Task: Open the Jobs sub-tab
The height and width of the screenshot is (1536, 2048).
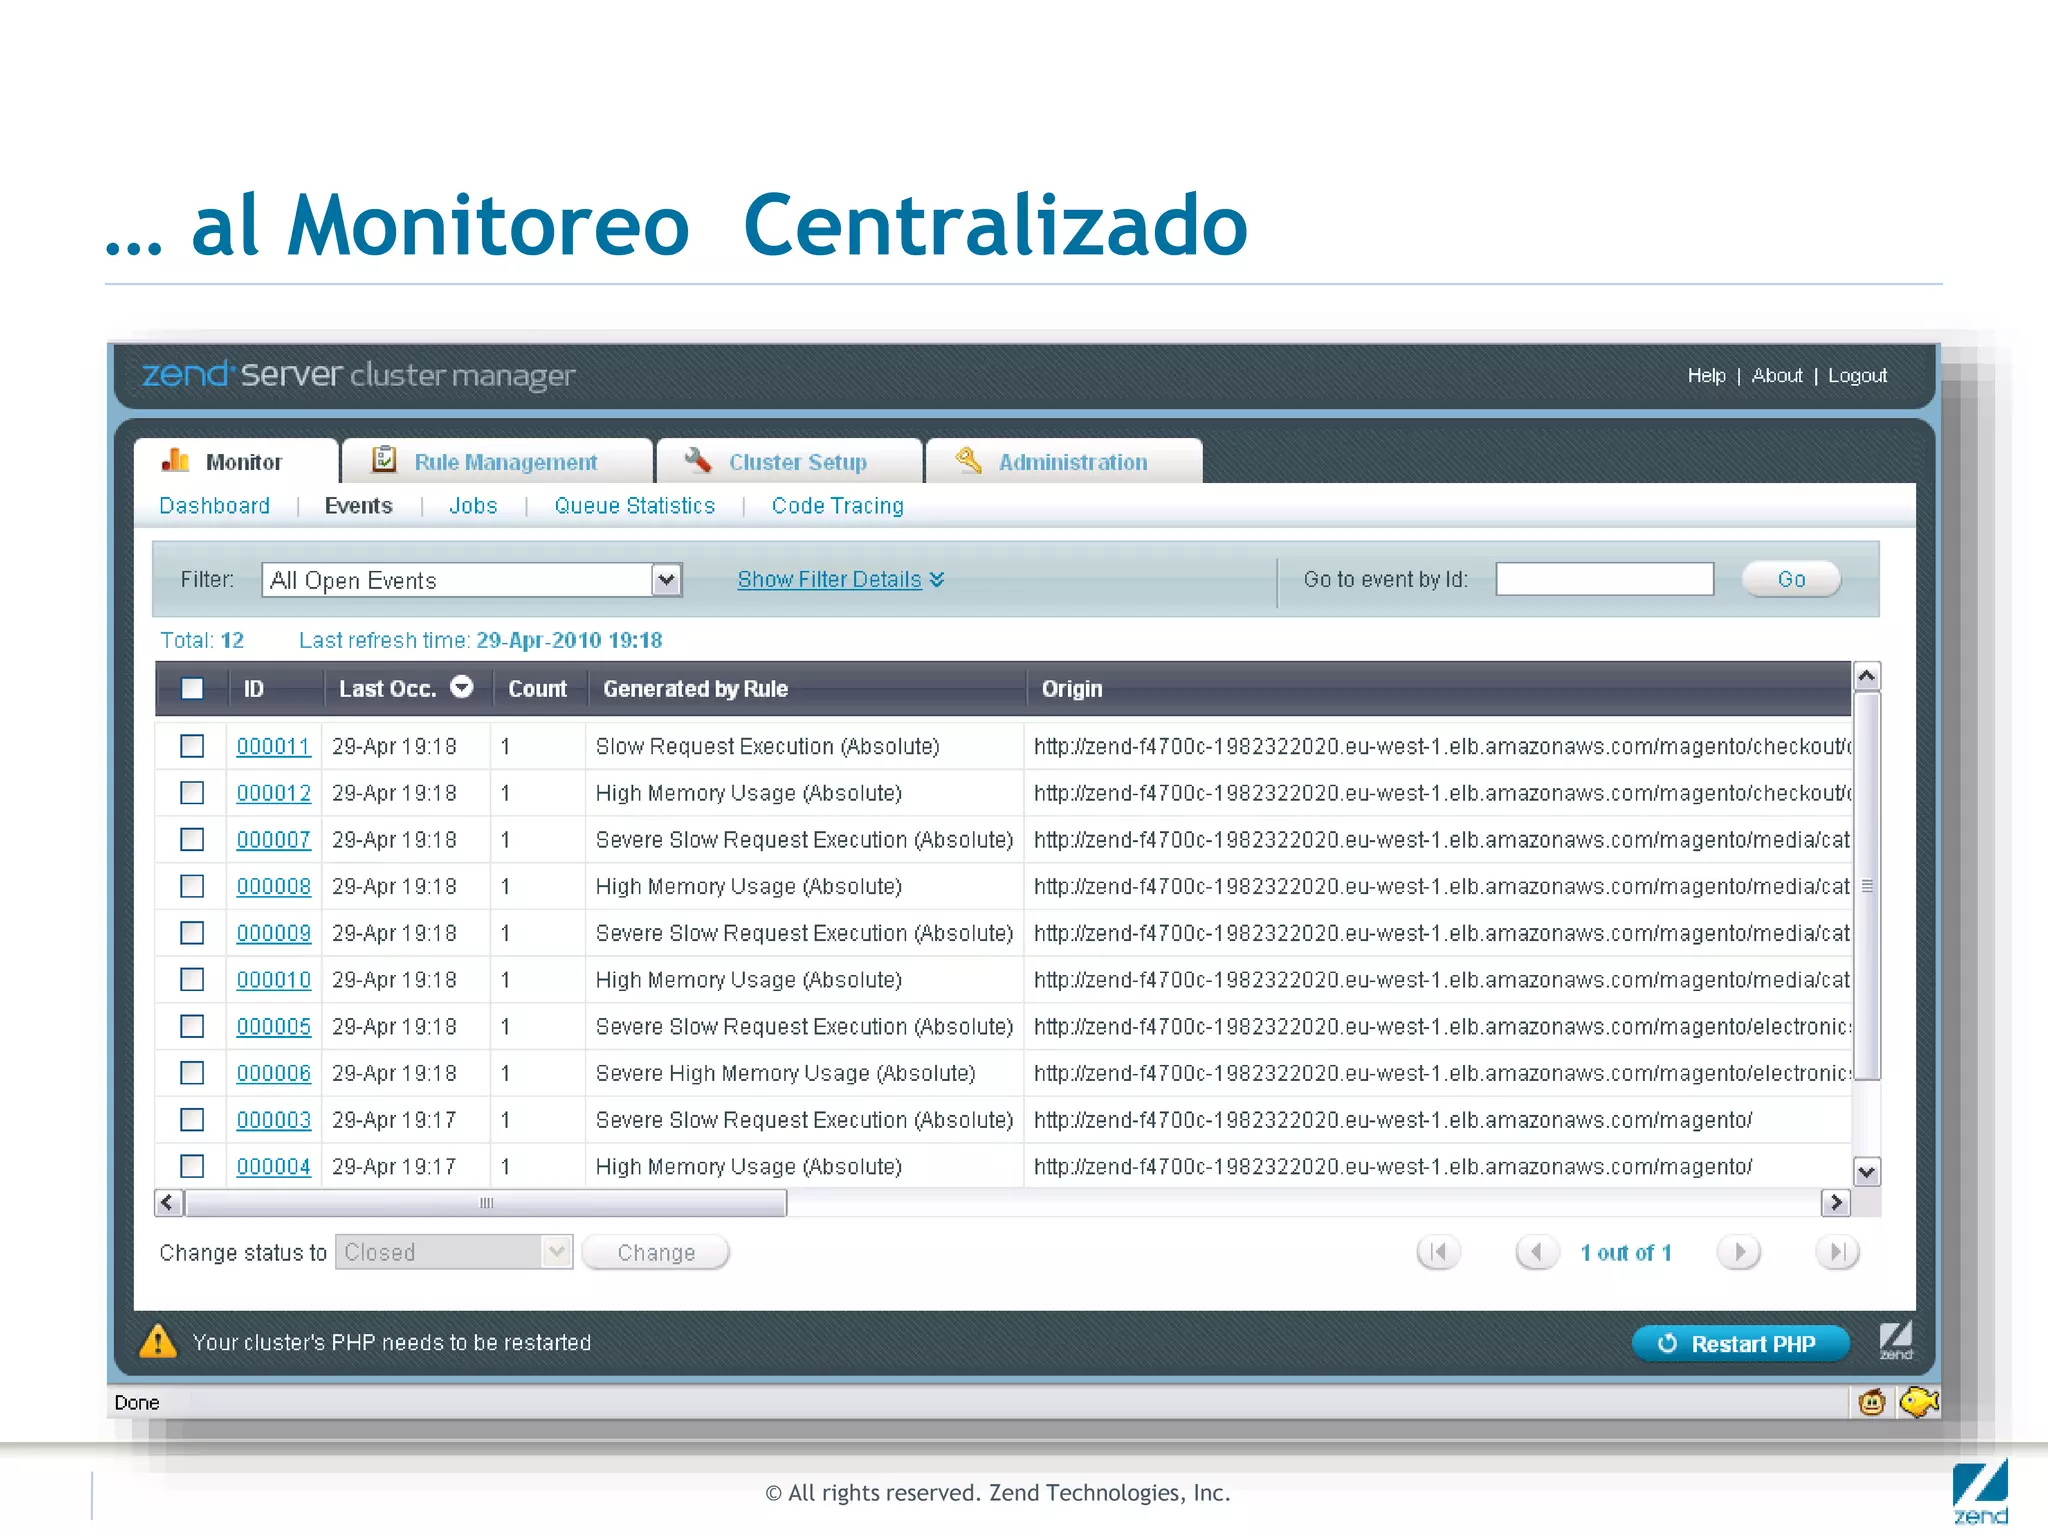Action: tap(473, 506)
